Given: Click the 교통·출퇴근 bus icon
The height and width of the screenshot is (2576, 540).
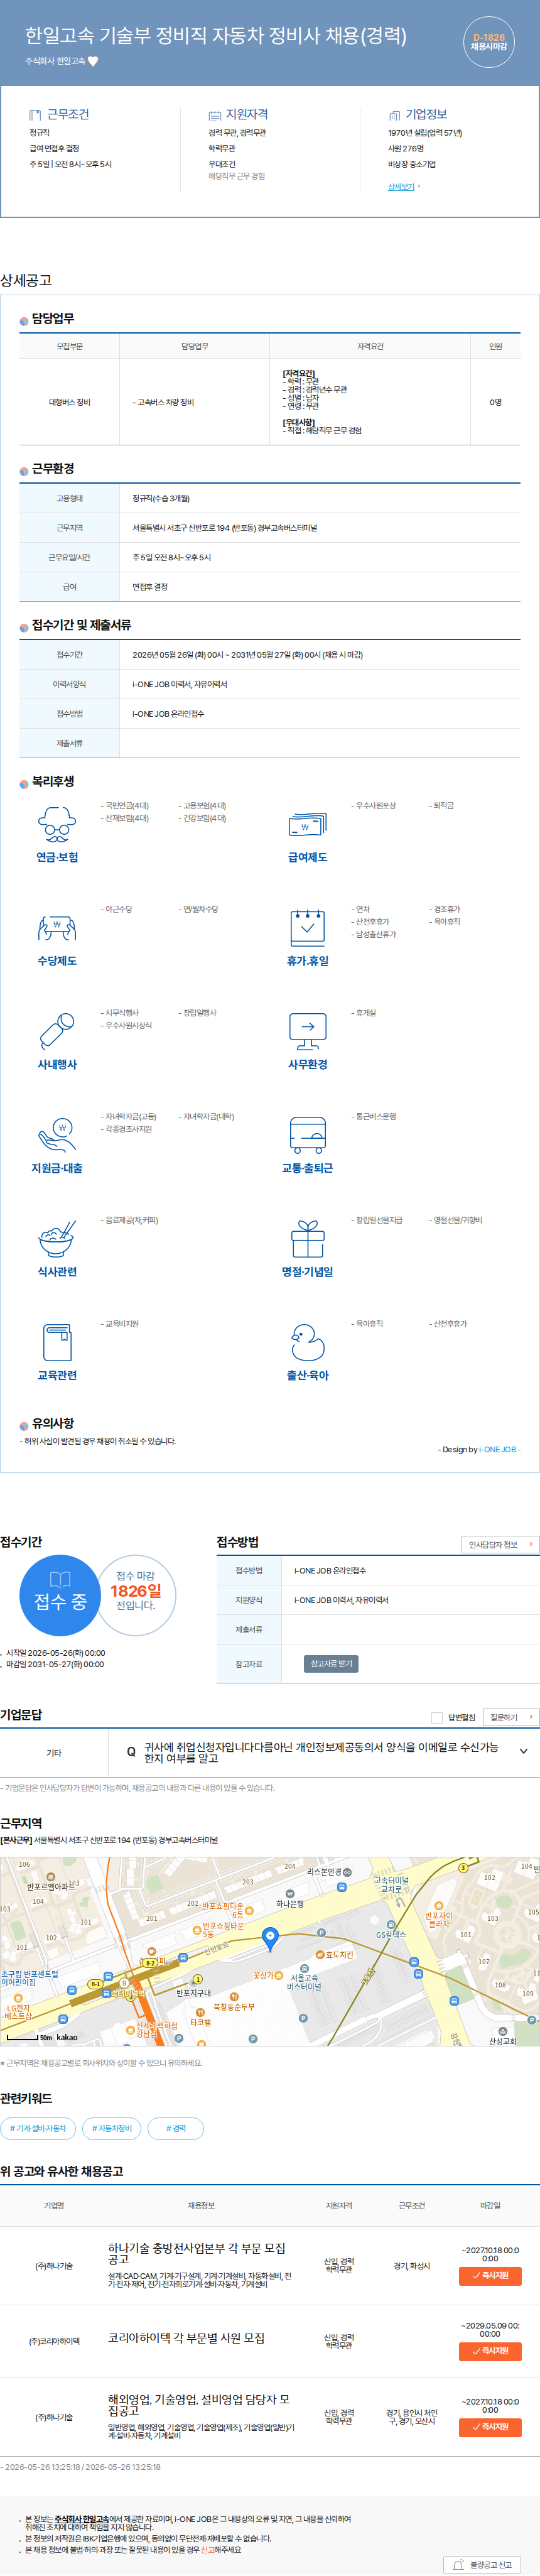Looking at the screenshot, I should 307,1135.
